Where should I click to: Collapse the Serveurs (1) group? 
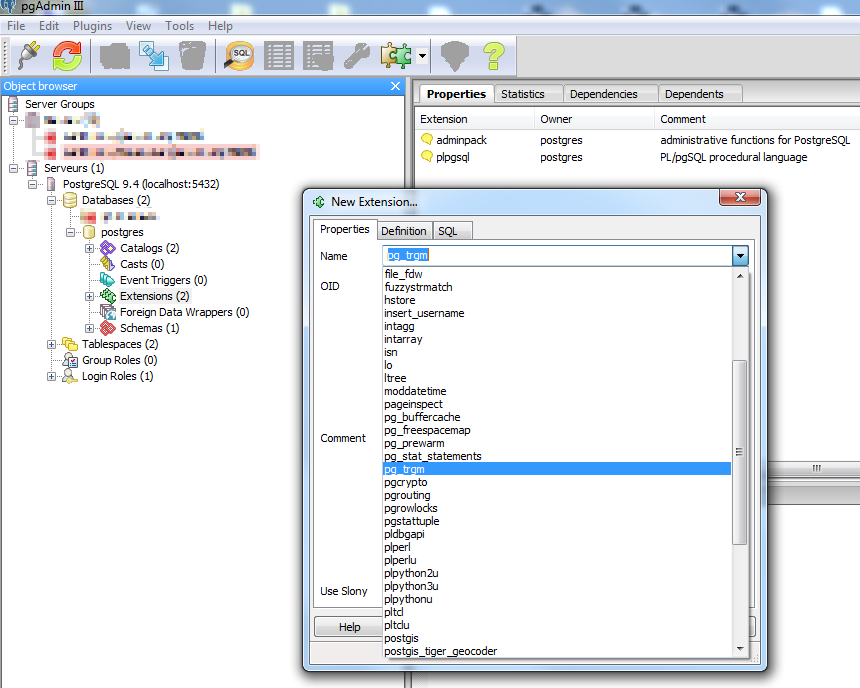tap(14, 168)
